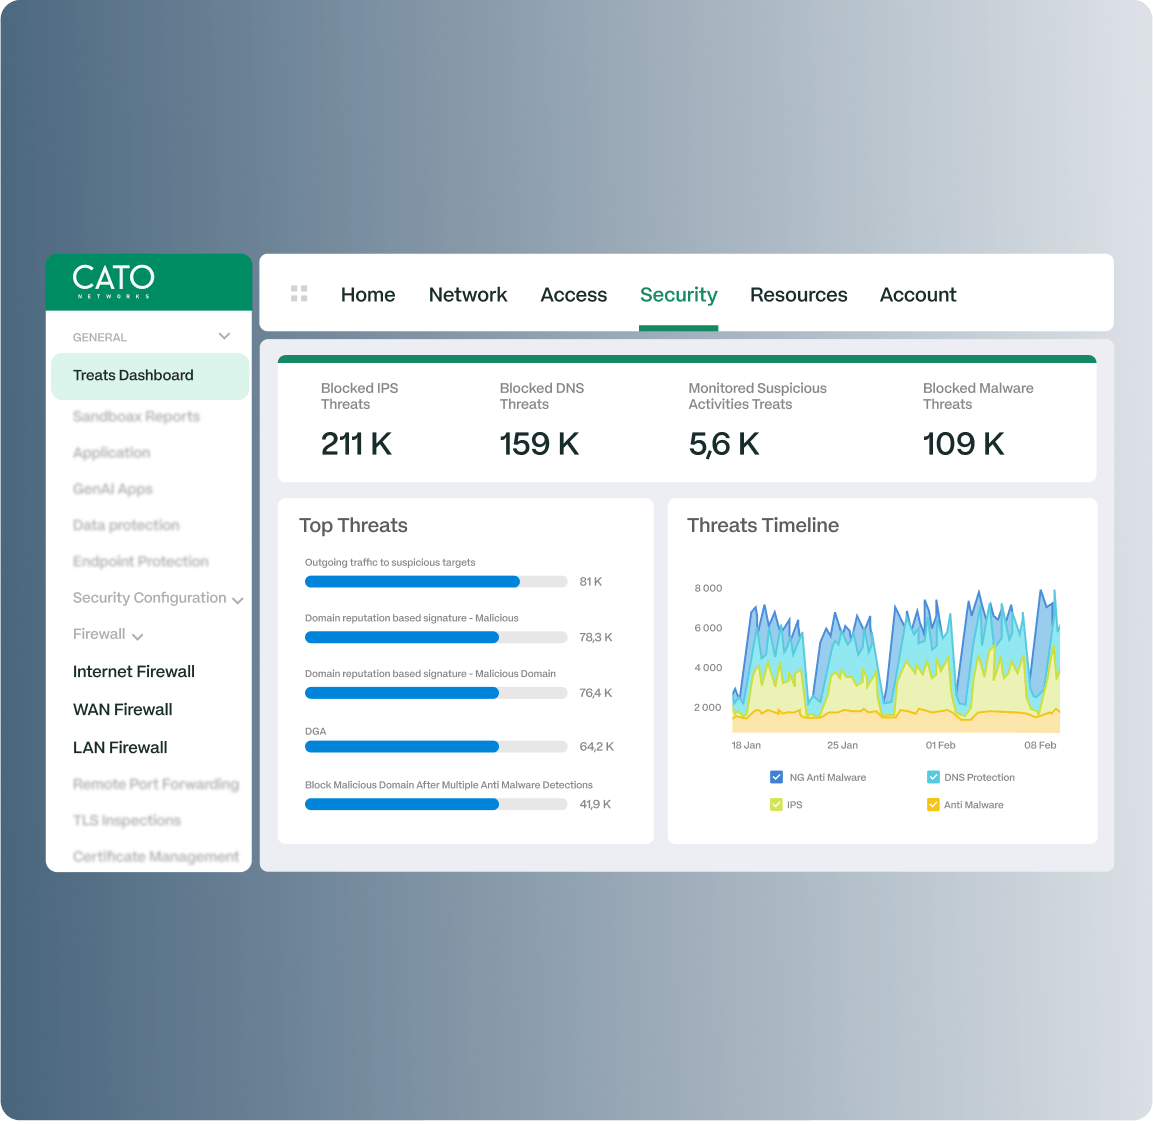Image resolution: width=1153 pixels, height=1124 pixels.
Task: Click Block Malicious Domain After Multiple bar
Action: 436,804
